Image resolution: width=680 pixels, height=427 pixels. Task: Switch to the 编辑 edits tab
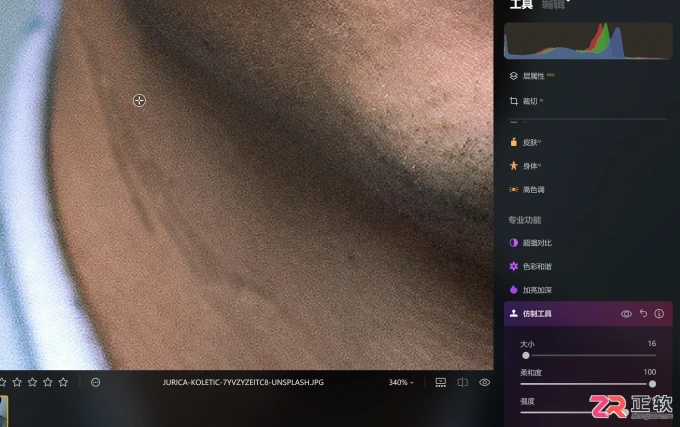(x=553, y=4)
